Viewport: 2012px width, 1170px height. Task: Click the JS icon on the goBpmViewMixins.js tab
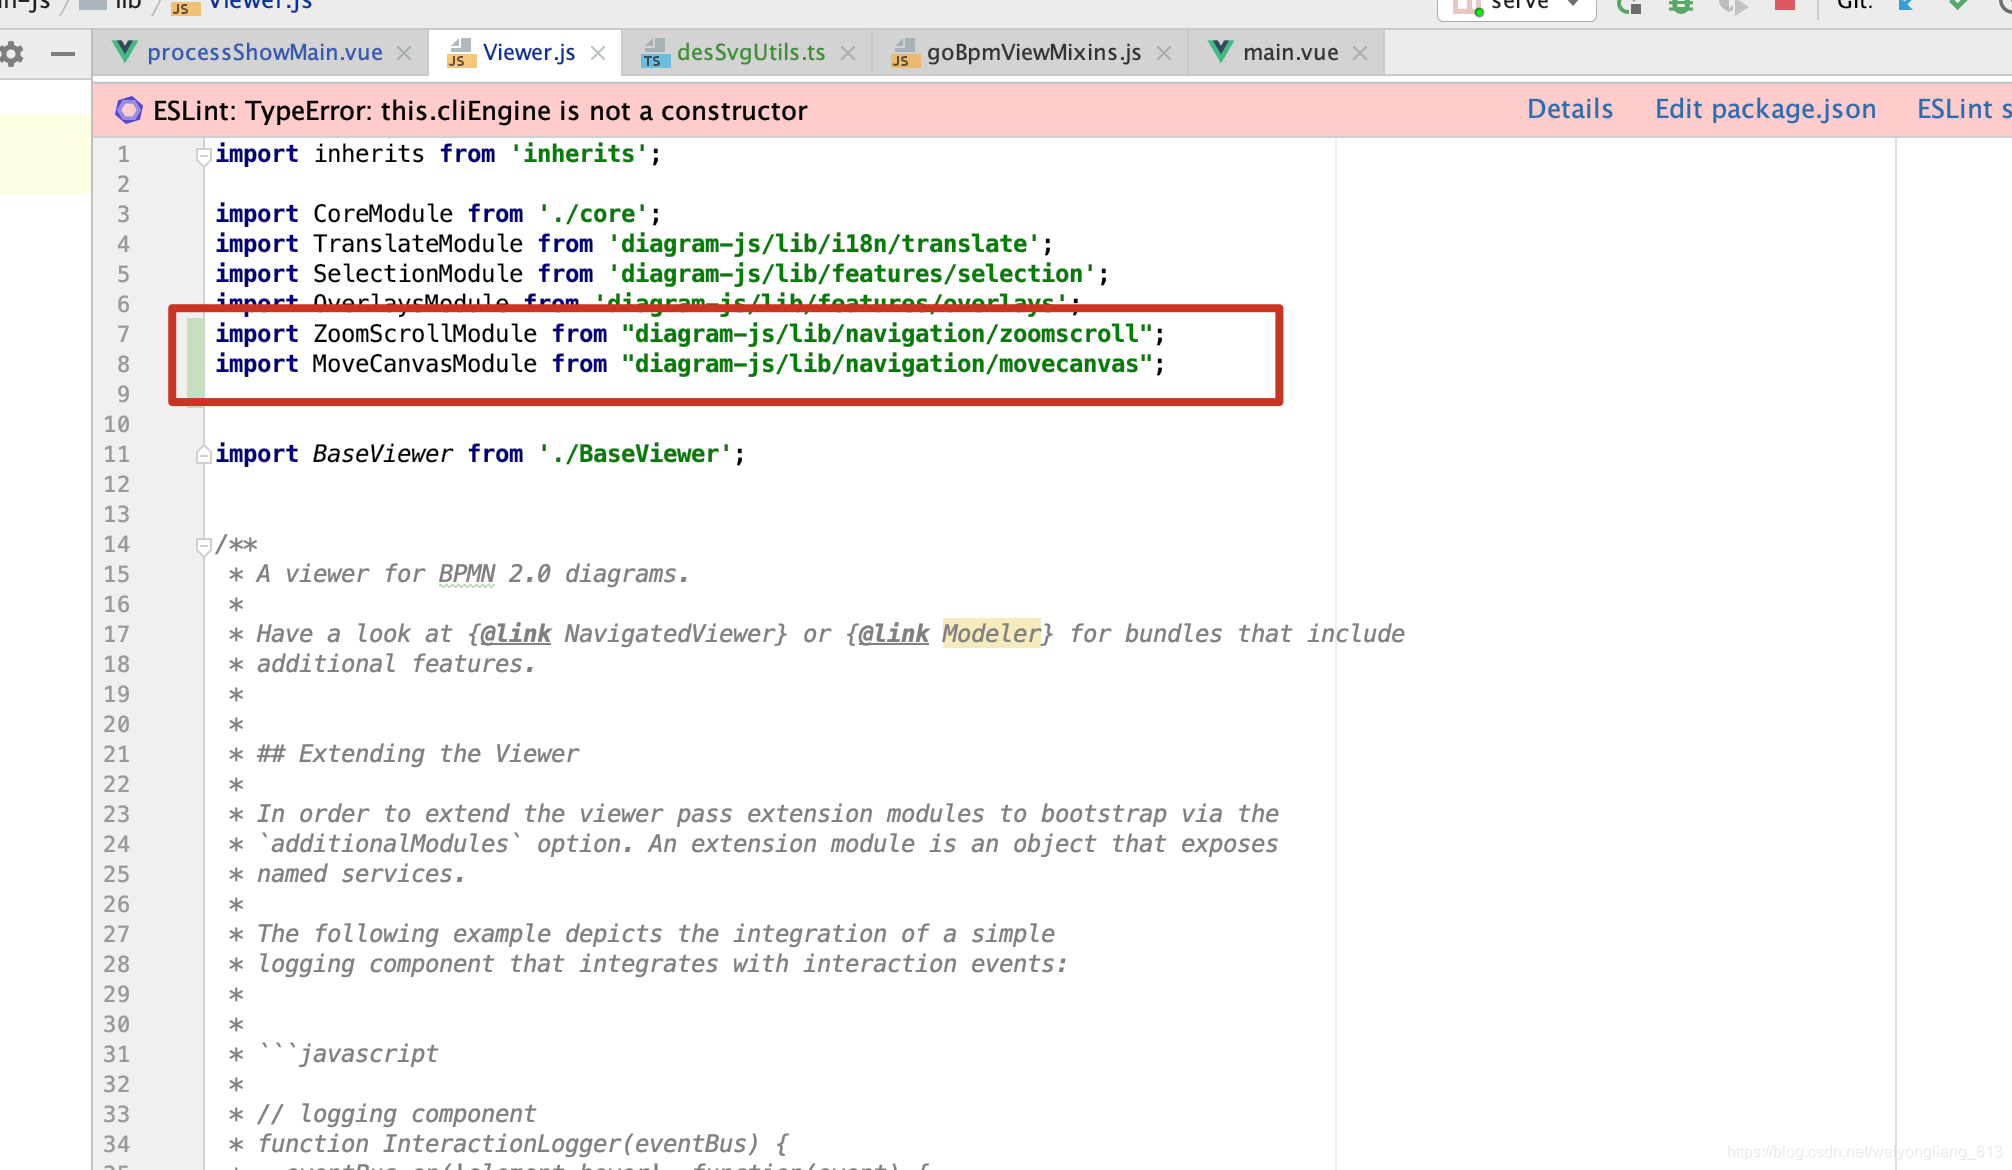(904, 53)
